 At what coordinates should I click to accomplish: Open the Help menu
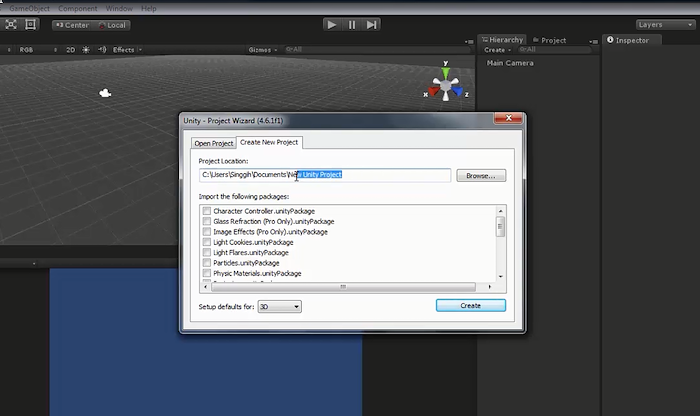(149, 8)
